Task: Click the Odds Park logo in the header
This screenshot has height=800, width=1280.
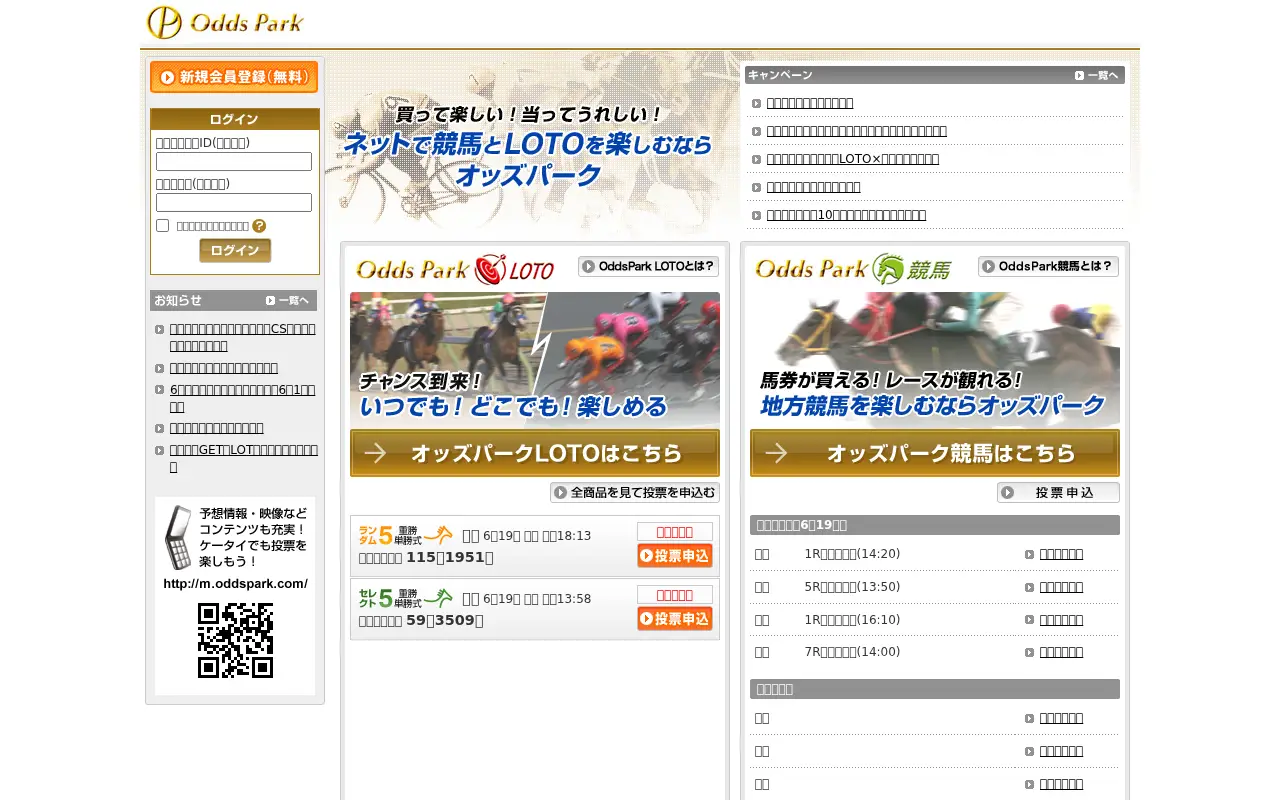Action: pyautogui.click(x=225, y=23)
